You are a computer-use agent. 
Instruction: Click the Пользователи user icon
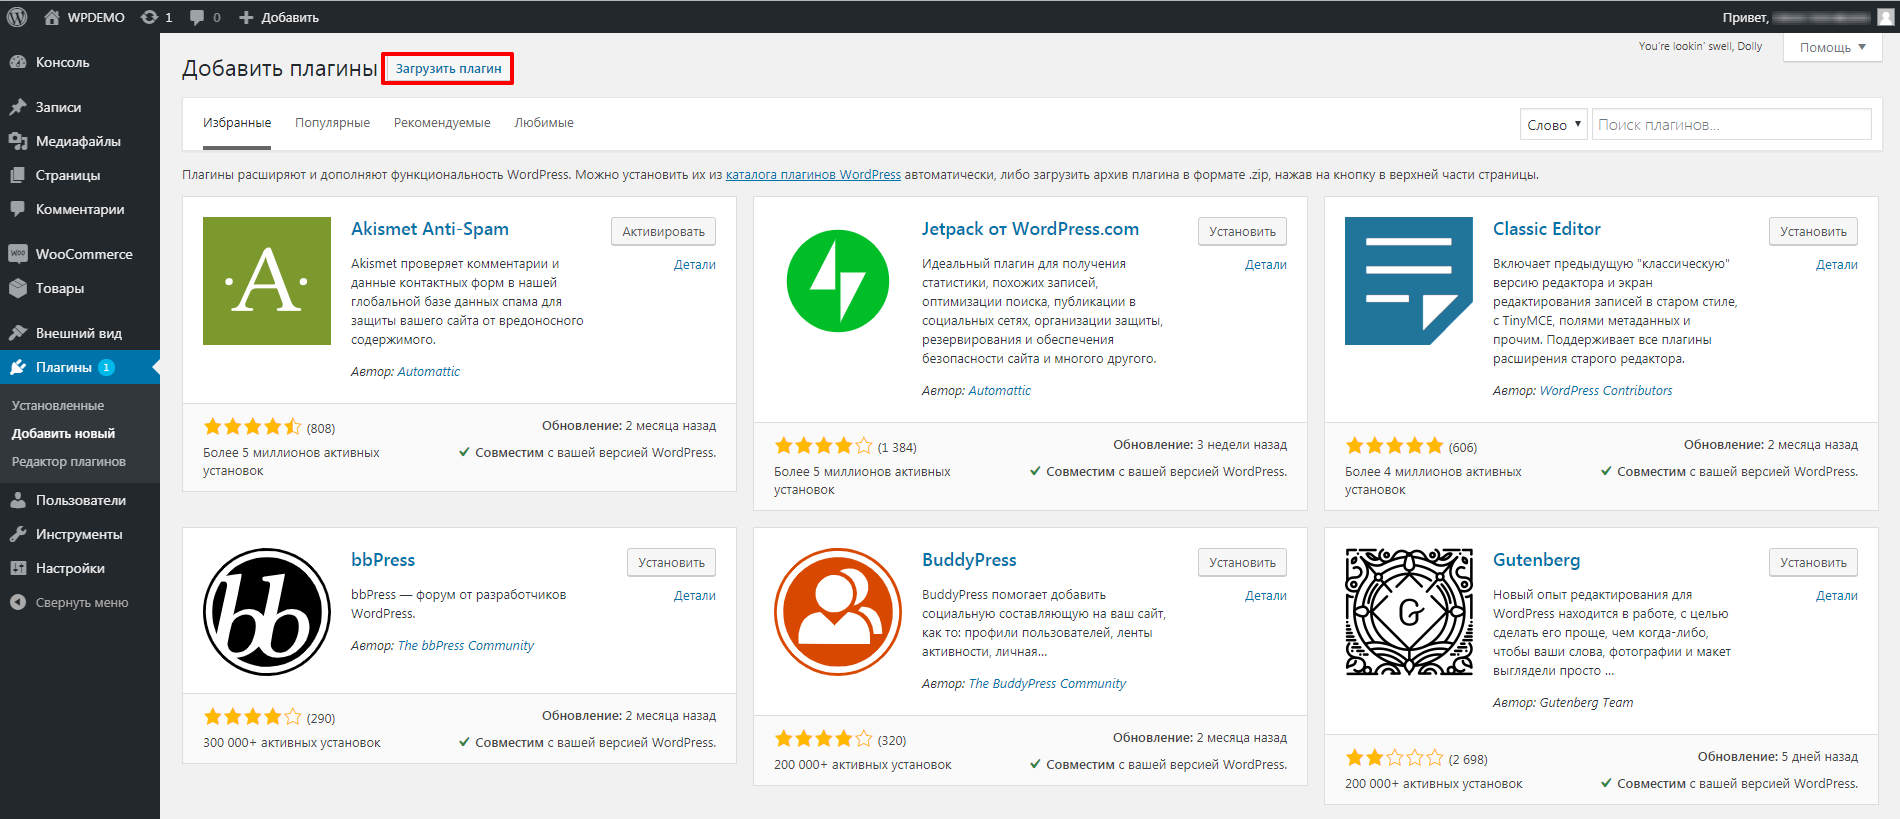pos(18,500)
